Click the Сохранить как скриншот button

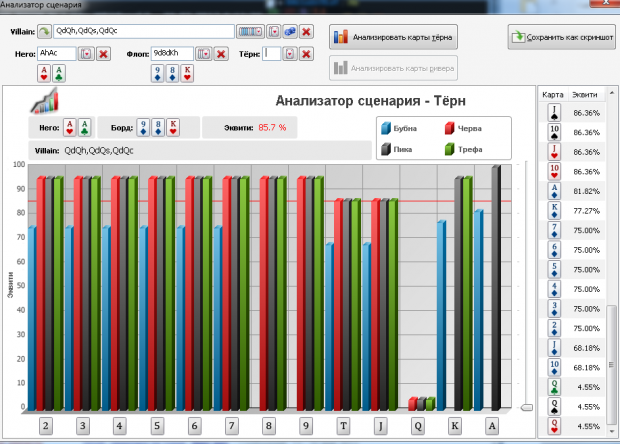(x=562, y=37)
